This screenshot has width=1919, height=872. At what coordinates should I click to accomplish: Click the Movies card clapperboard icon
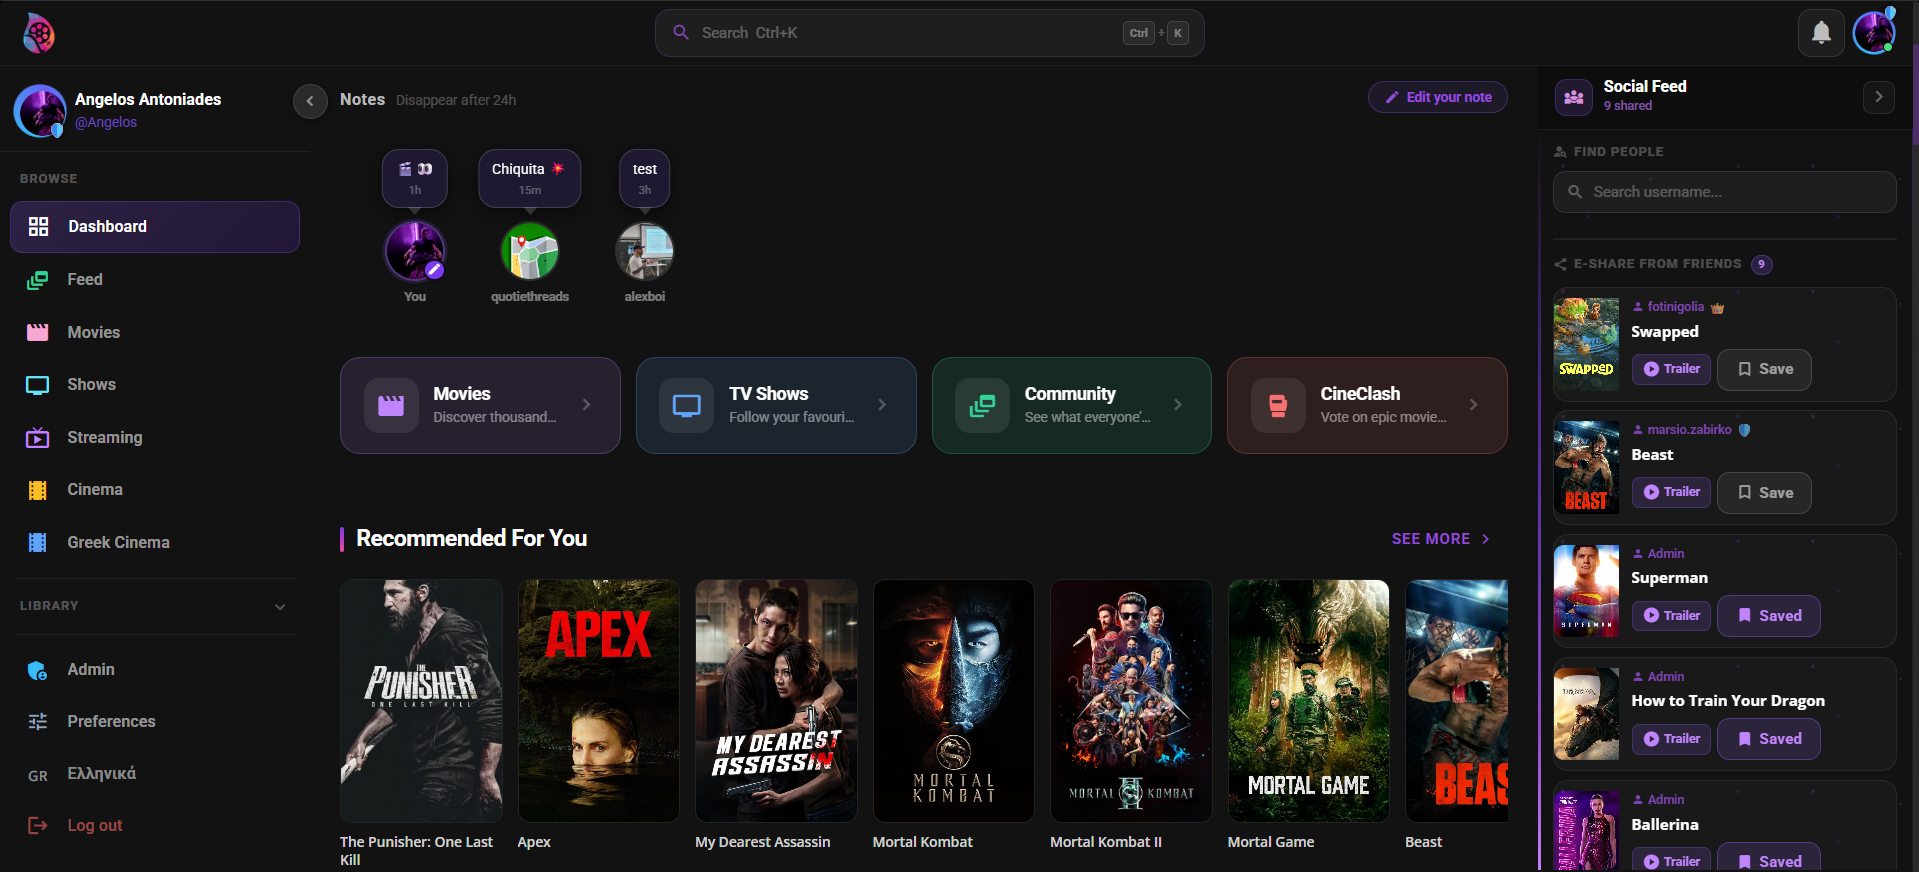point(391,405)
